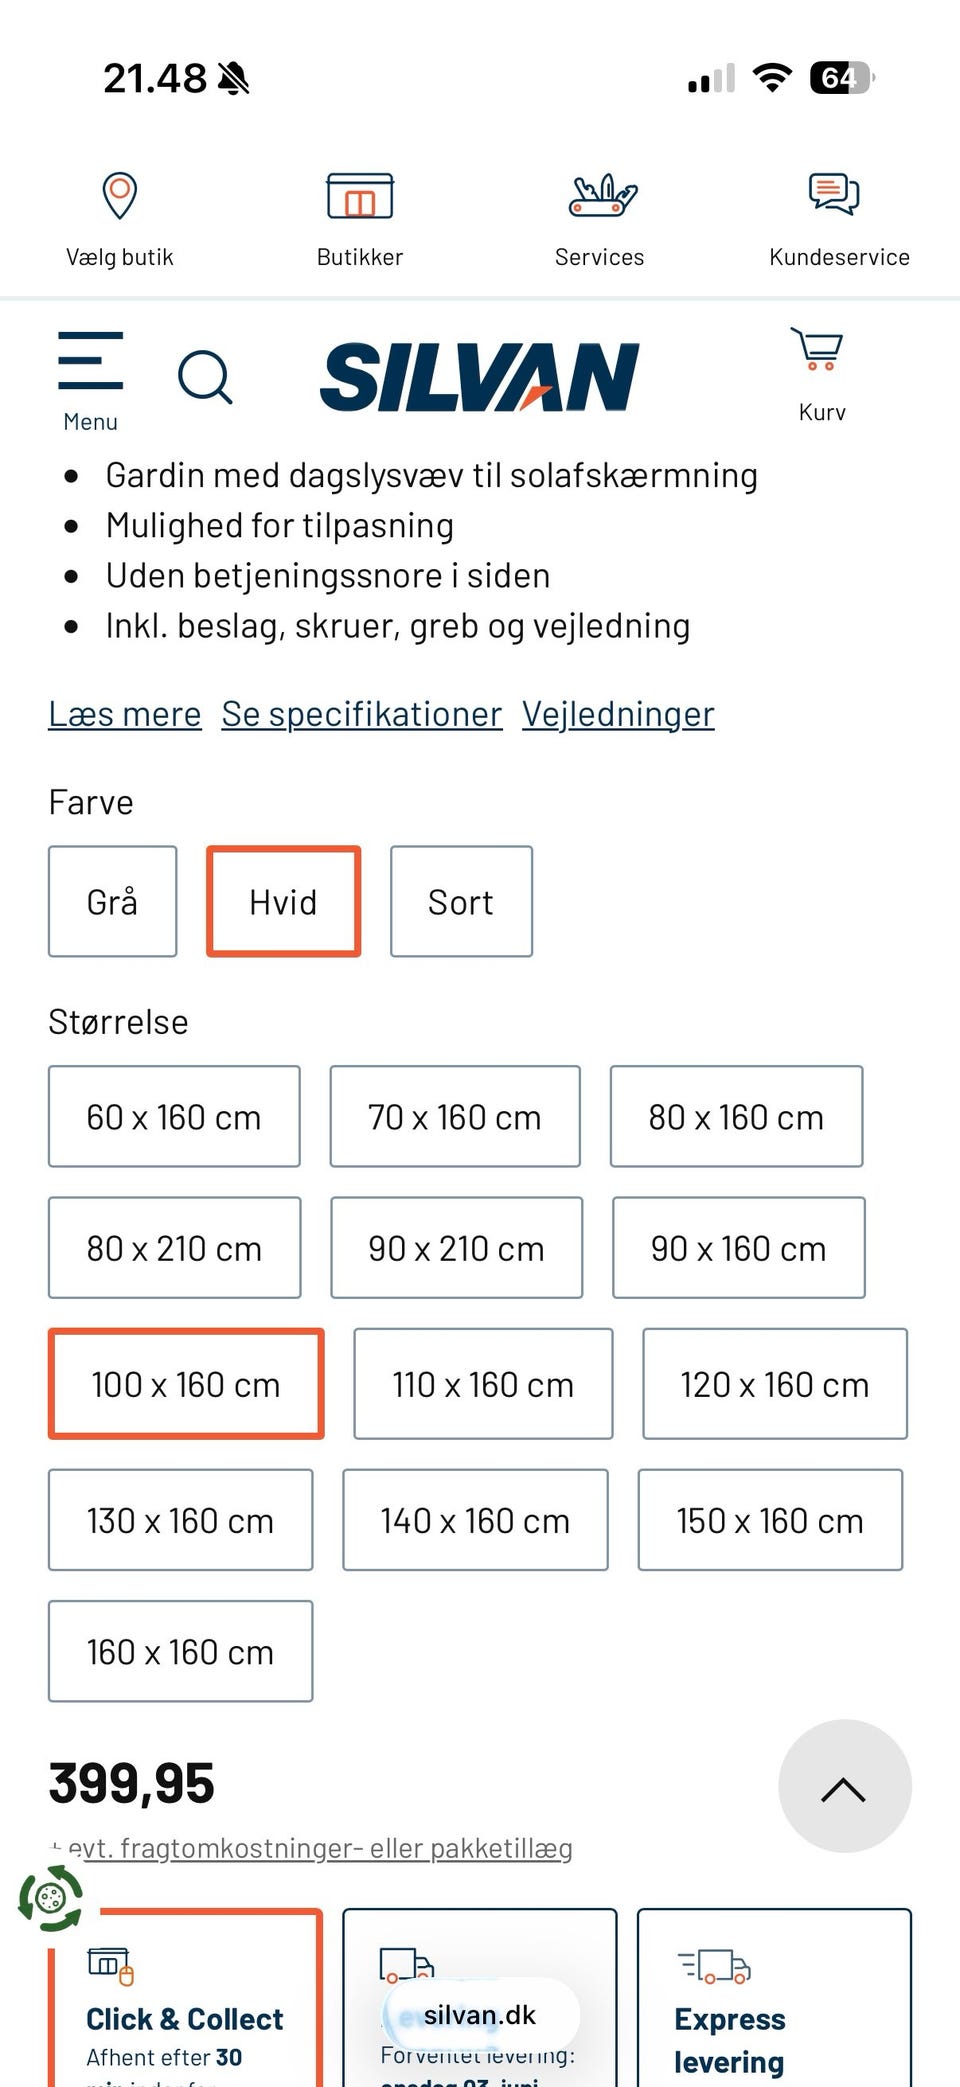The image size is (960, 2087).
Task: Tap the magnifying glass search icon
Action: click(205, 377)
